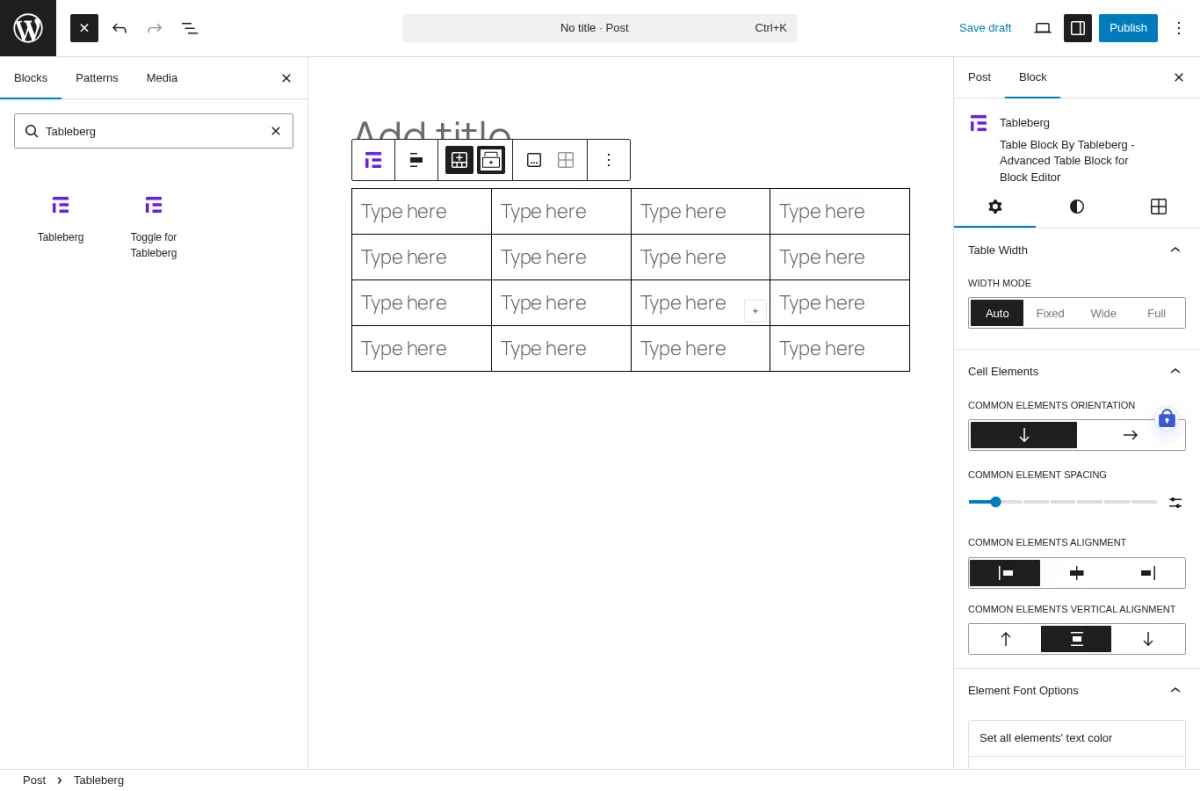
Task: Align common elements to the center
Action: (x=1076, y=573)
